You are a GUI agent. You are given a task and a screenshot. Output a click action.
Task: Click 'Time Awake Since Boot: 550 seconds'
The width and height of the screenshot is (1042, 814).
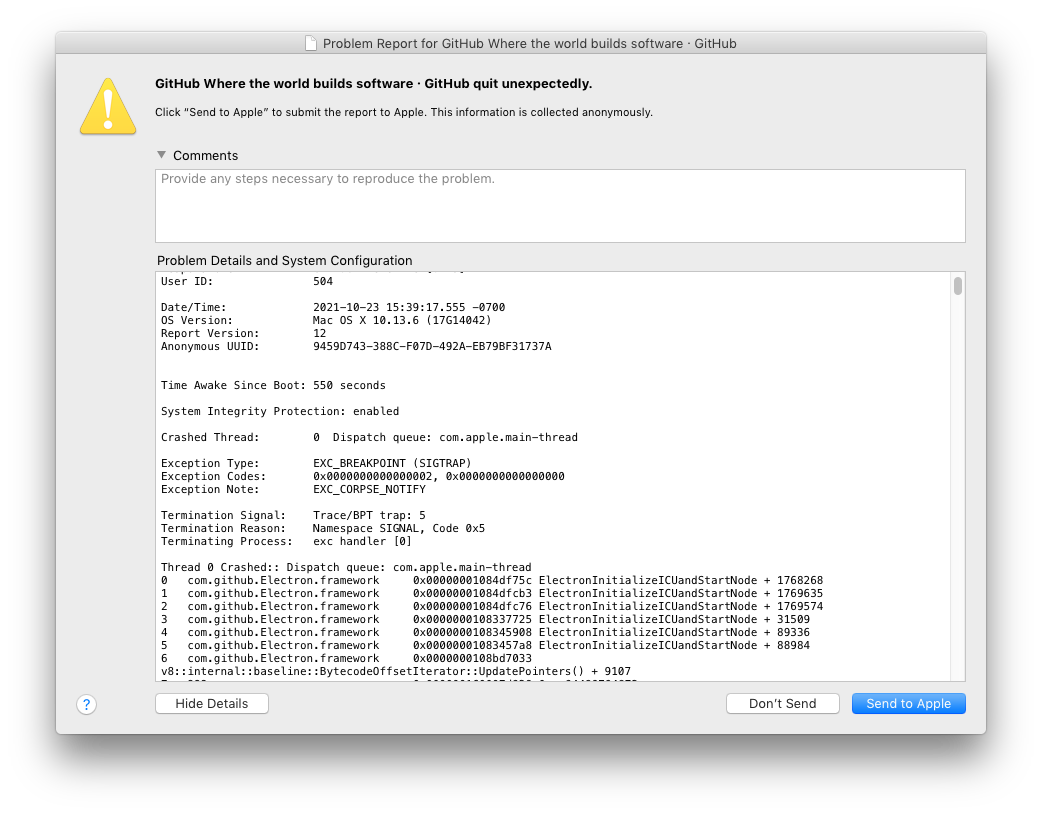pyautogui.click(x=273, y=385)
